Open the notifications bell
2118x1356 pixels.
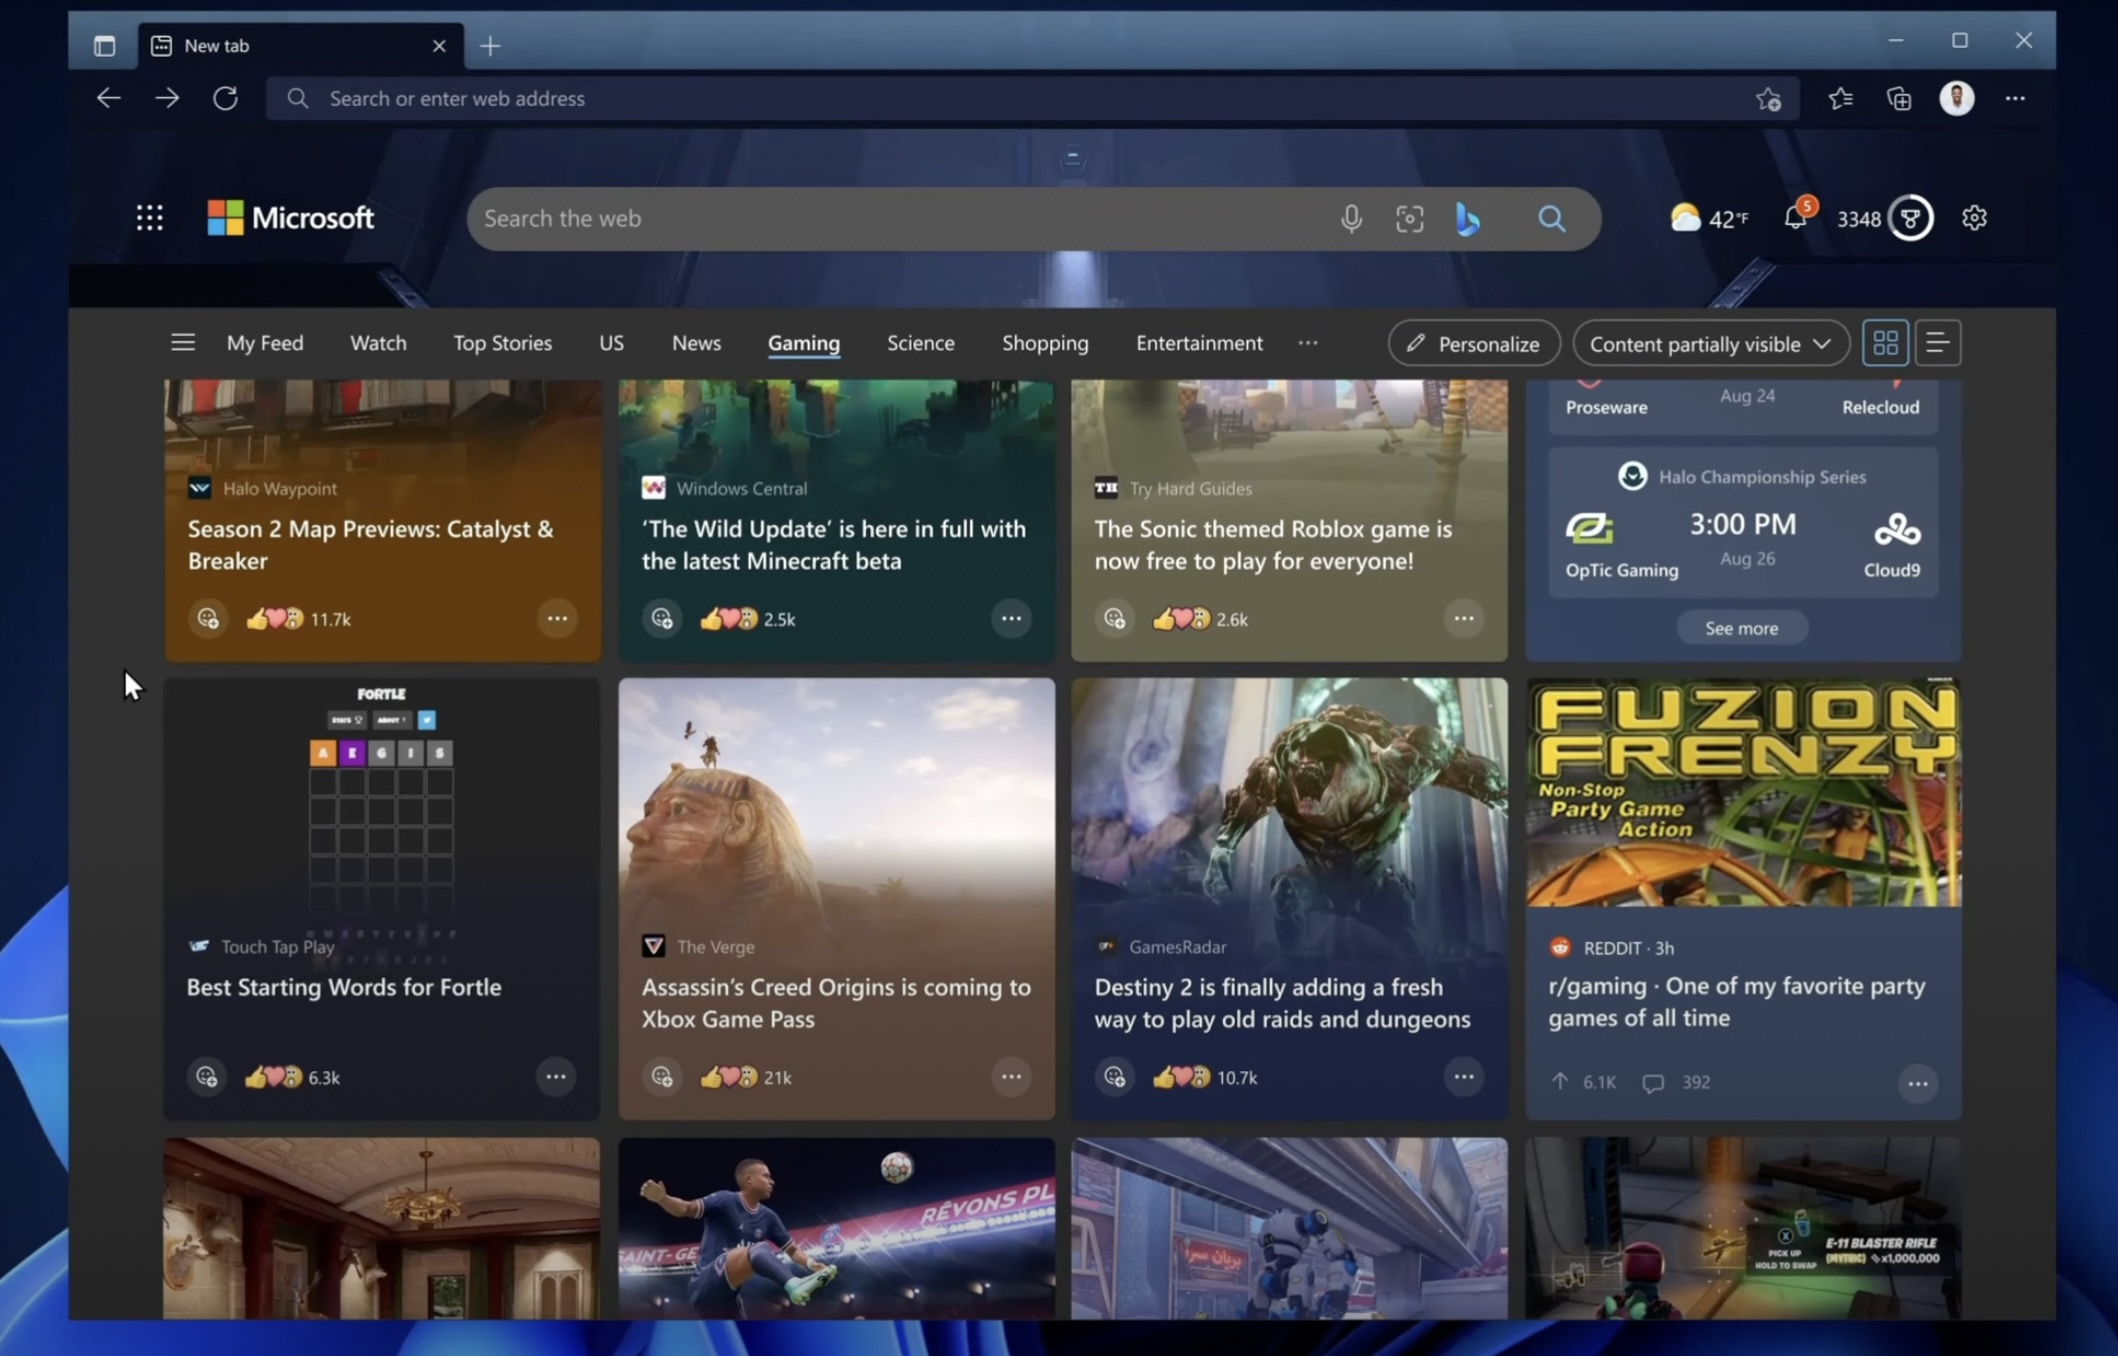[1796, 216]
